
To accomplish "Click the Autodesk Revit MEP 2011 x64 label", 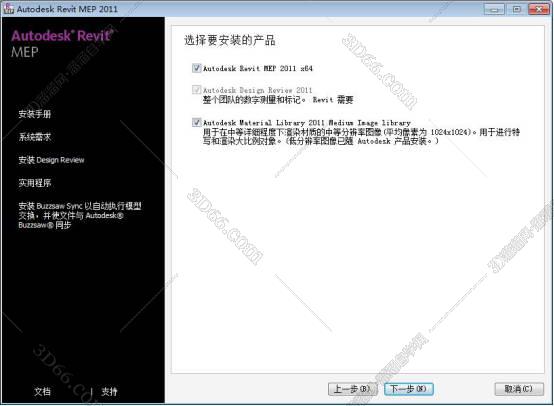I will click(x=258, y=68).
